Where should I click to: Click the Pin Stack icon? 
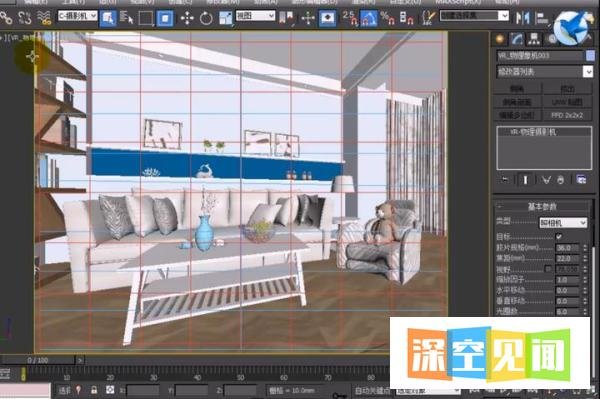[505, 180]
